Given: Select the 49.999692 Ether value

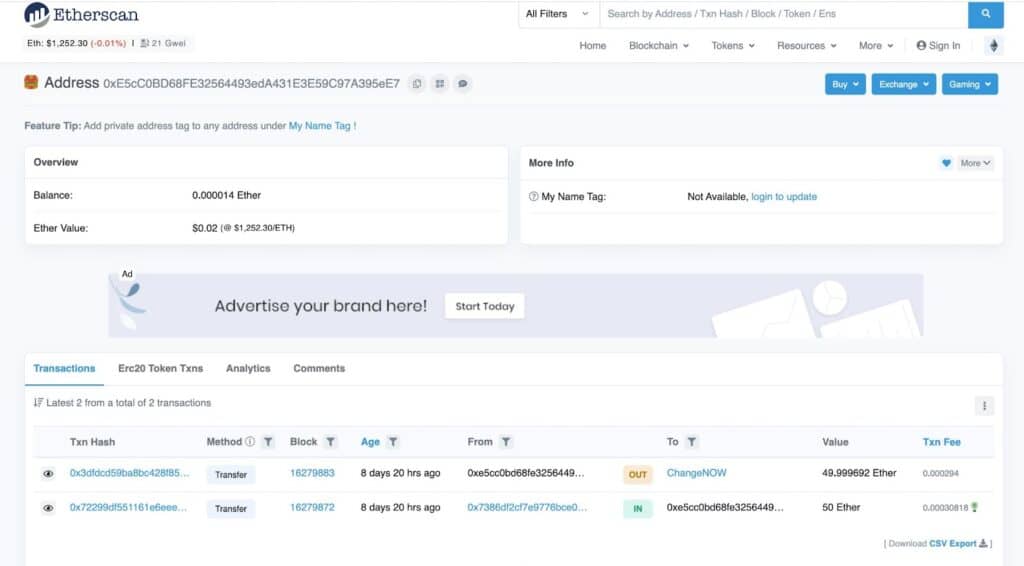Looking at the screenshot, I should [x=859, y=473].
